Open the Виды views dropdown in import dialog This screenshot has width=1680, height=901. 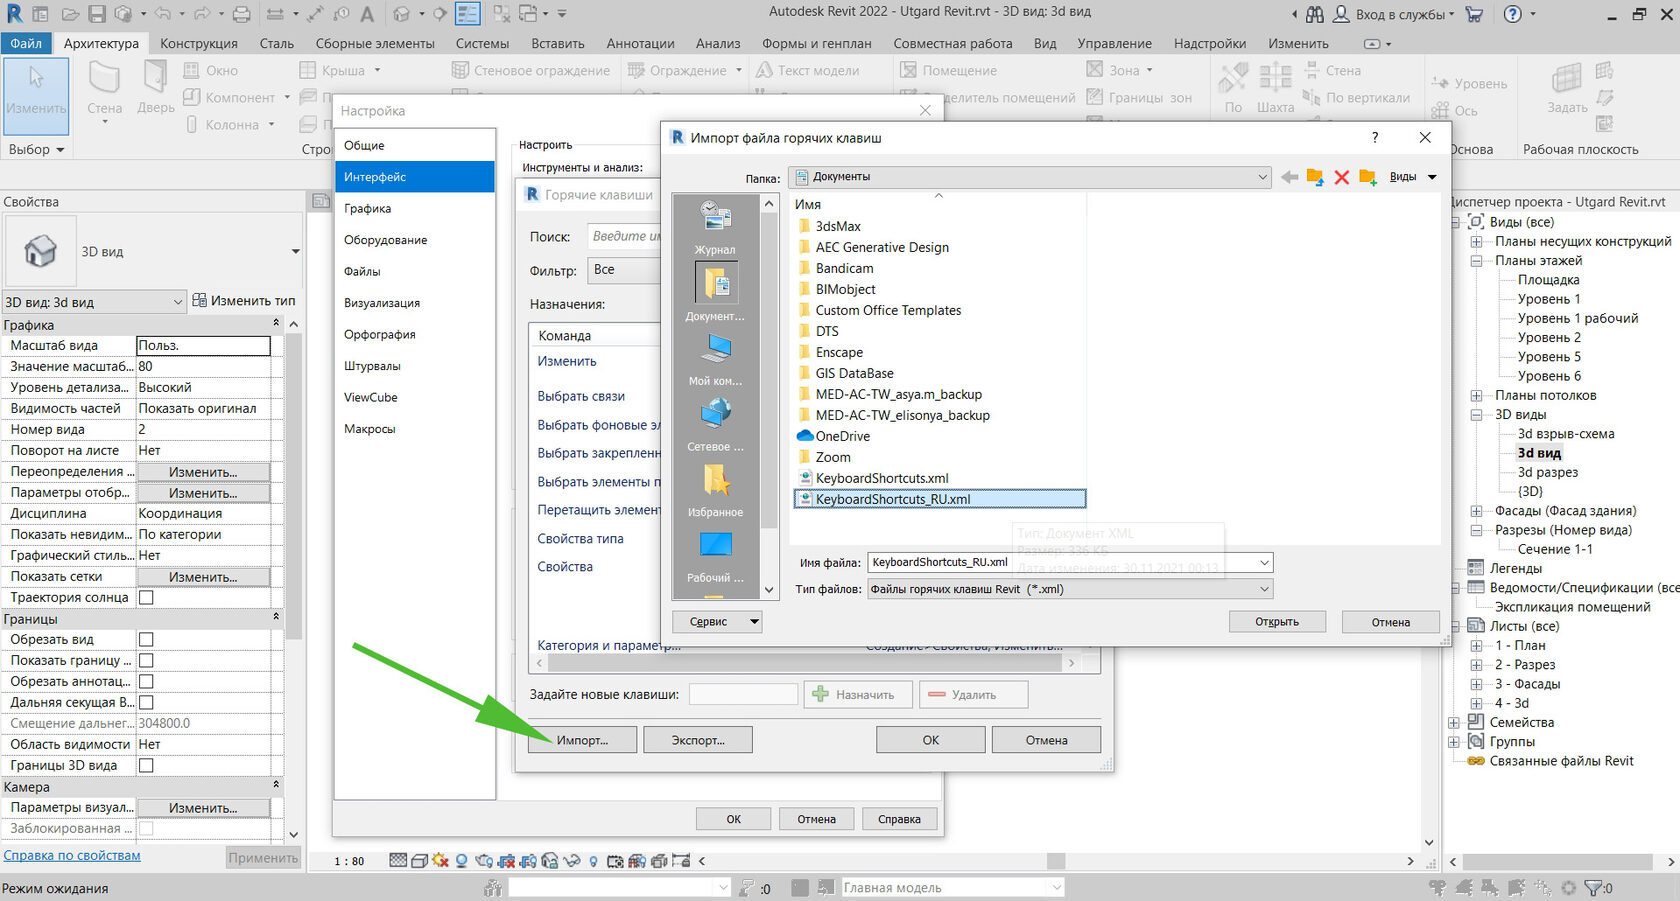(1412, 177)
